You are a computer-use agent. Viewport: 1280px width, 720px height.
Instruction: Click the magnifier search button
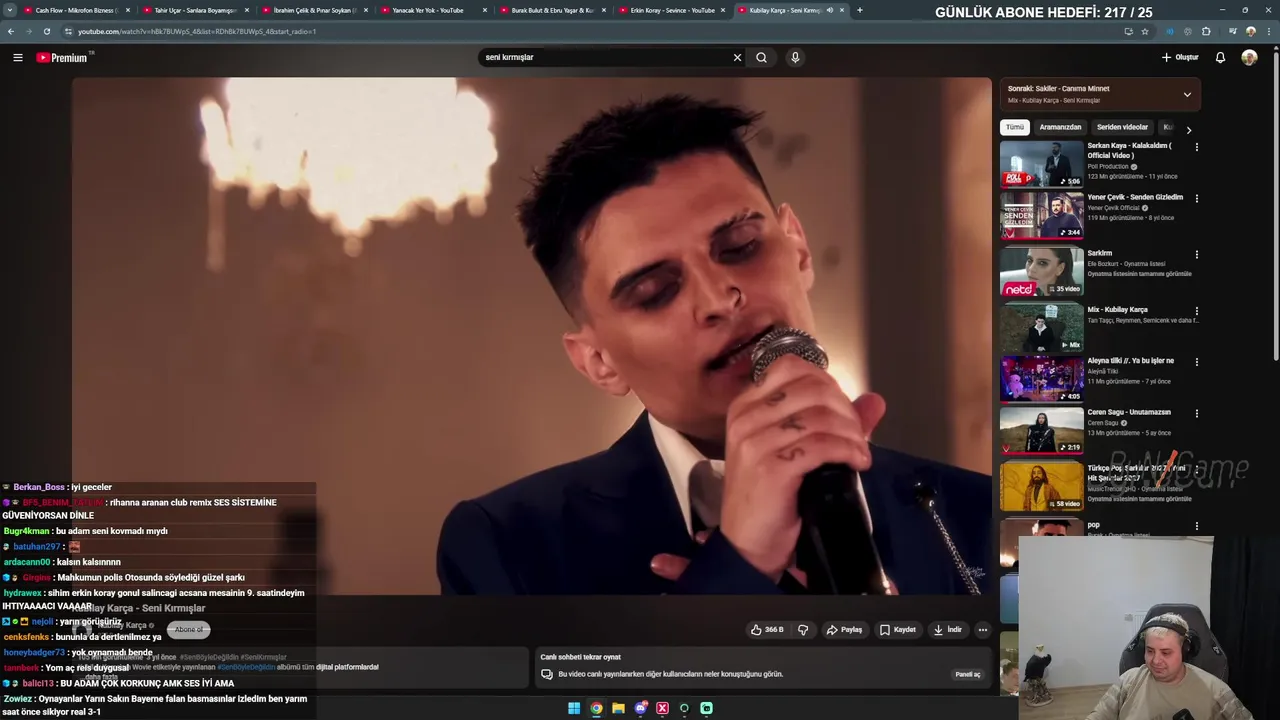(761, 58)
